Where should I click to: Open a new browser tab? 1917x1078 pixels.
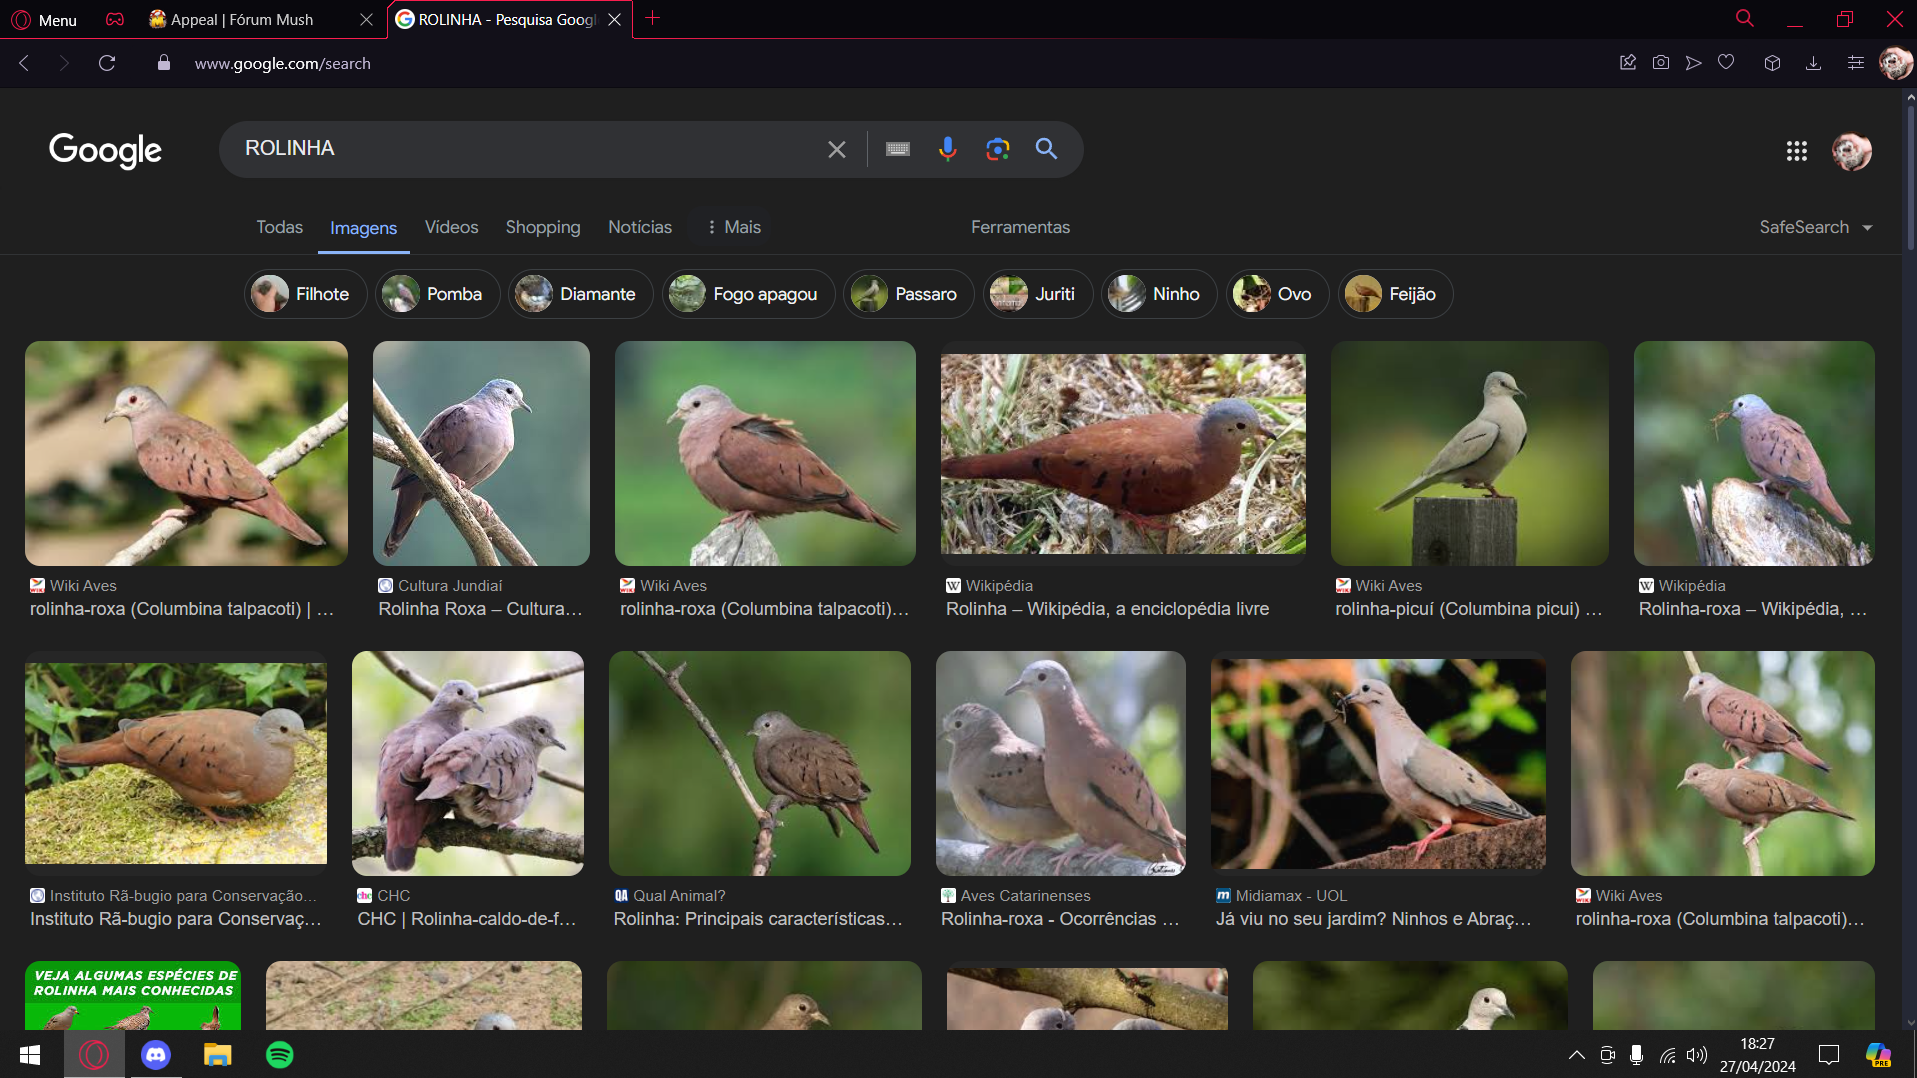point(652,18)
